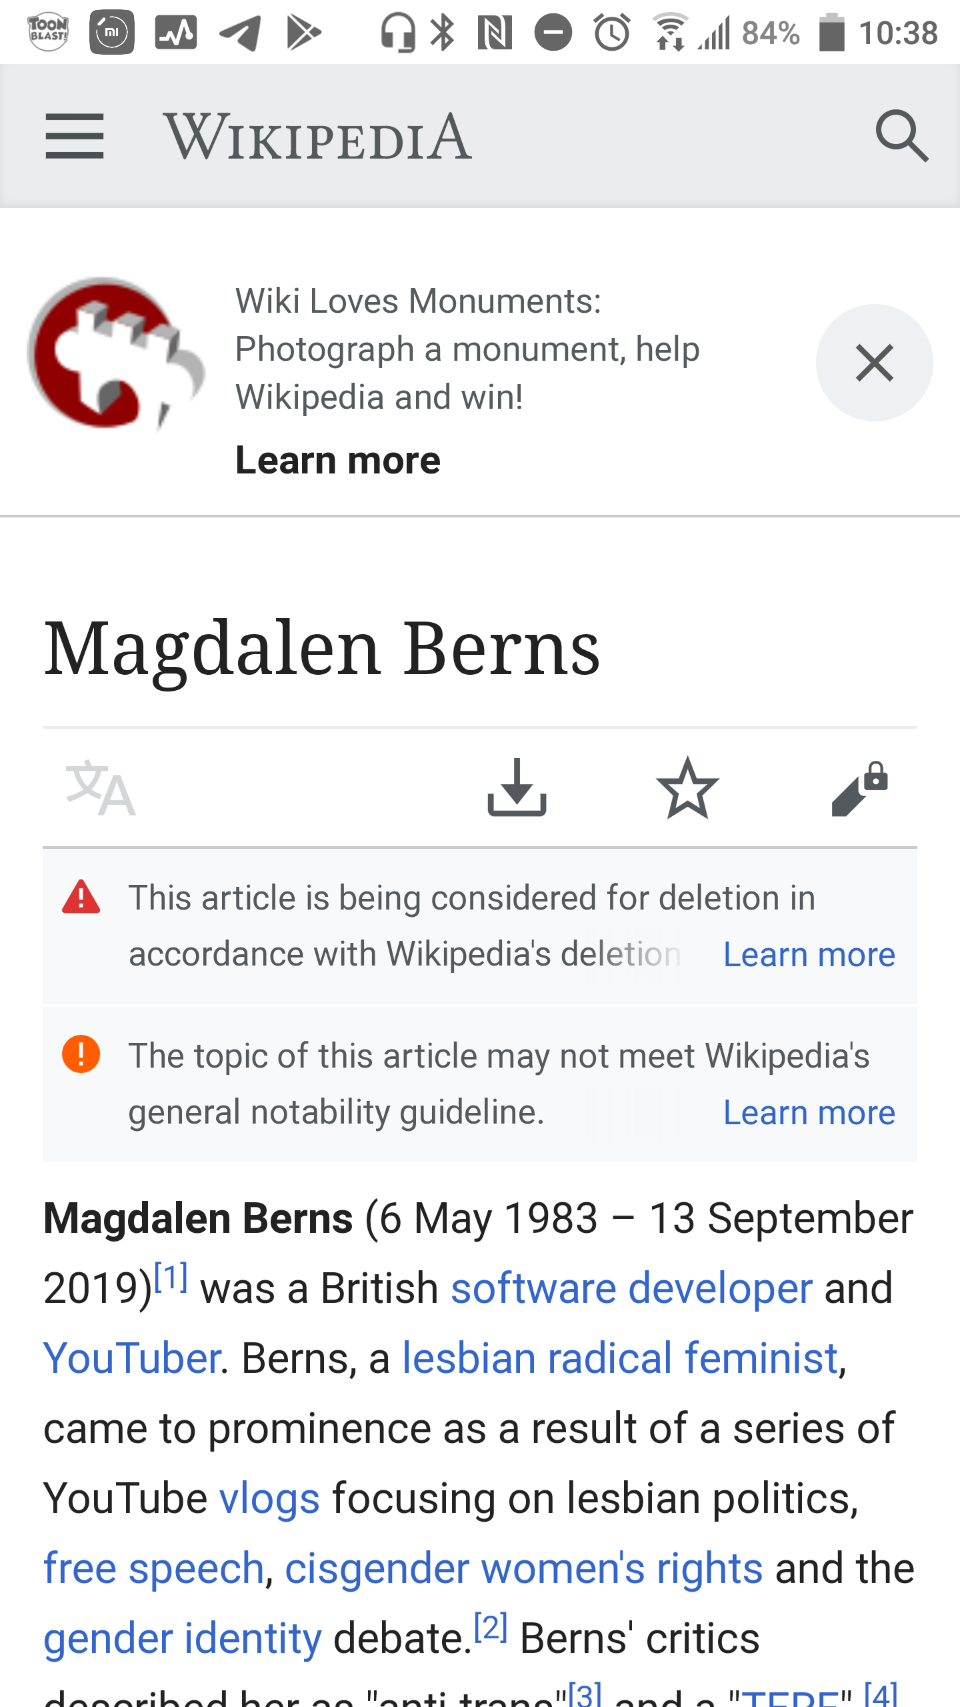Viewport: 960px width, 1707px height.
Task: Open the YouTuber article link
Action: point(131,1359)
